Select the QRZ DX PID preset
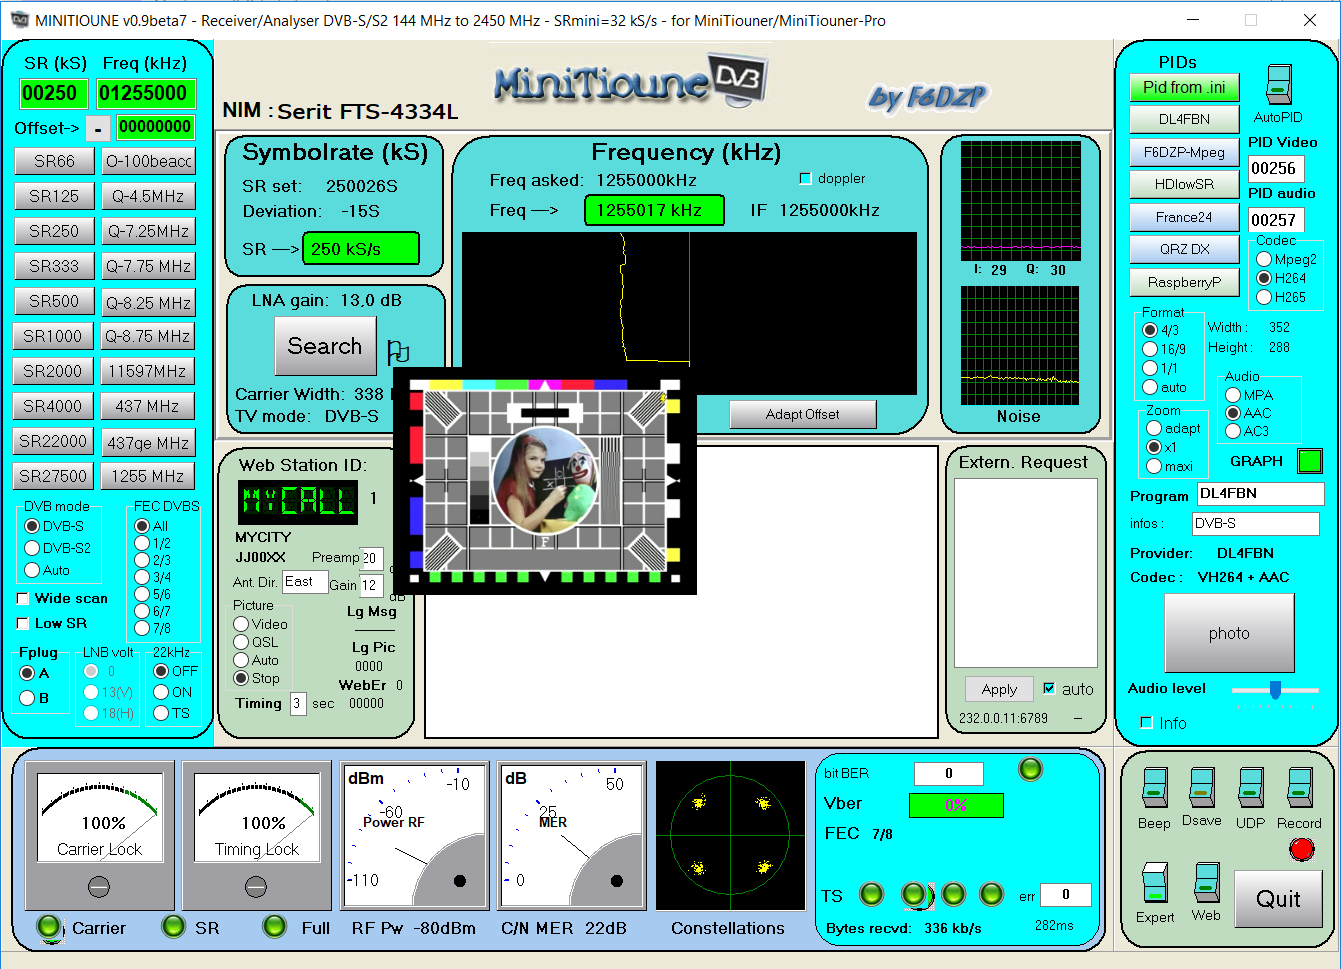The height and width of the screenshot is (969, 1341). pos(1184,250)
